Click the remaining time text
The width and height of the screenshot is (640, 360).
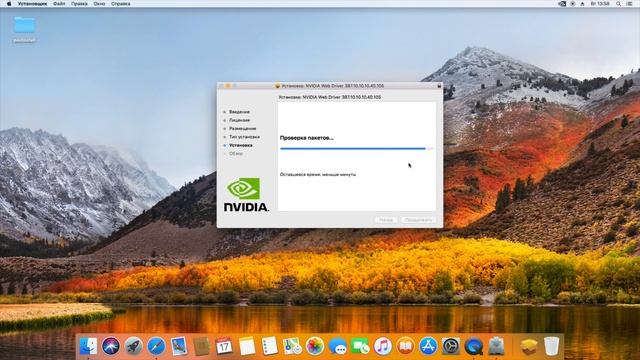[318, 174]
